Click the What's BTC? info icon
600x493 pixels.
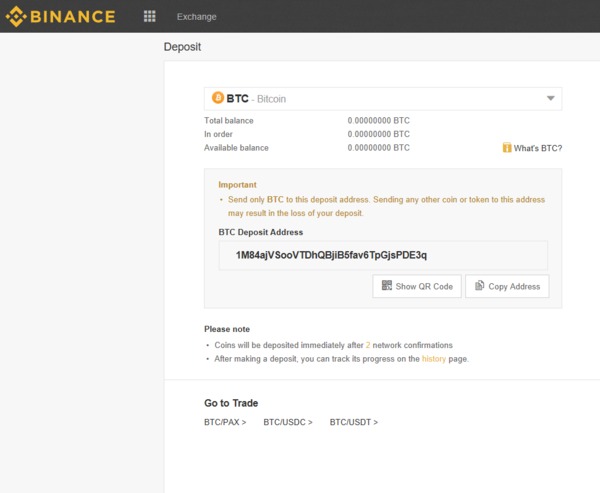pos(507,147)
